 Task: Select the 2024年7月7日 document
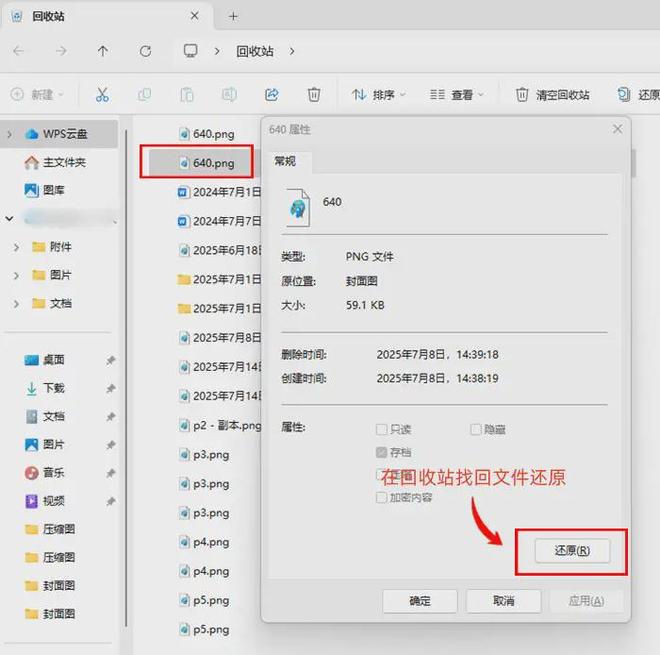pyautogui.click(x=220, y=221)
